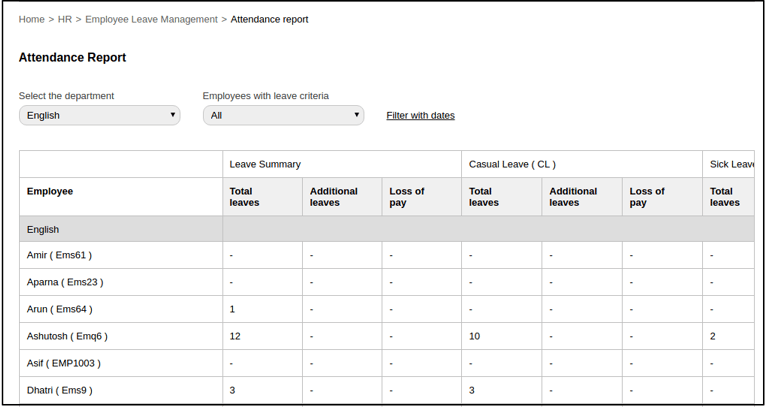Click the Employee column header
The image size is (768, 407).
[50, 191]
